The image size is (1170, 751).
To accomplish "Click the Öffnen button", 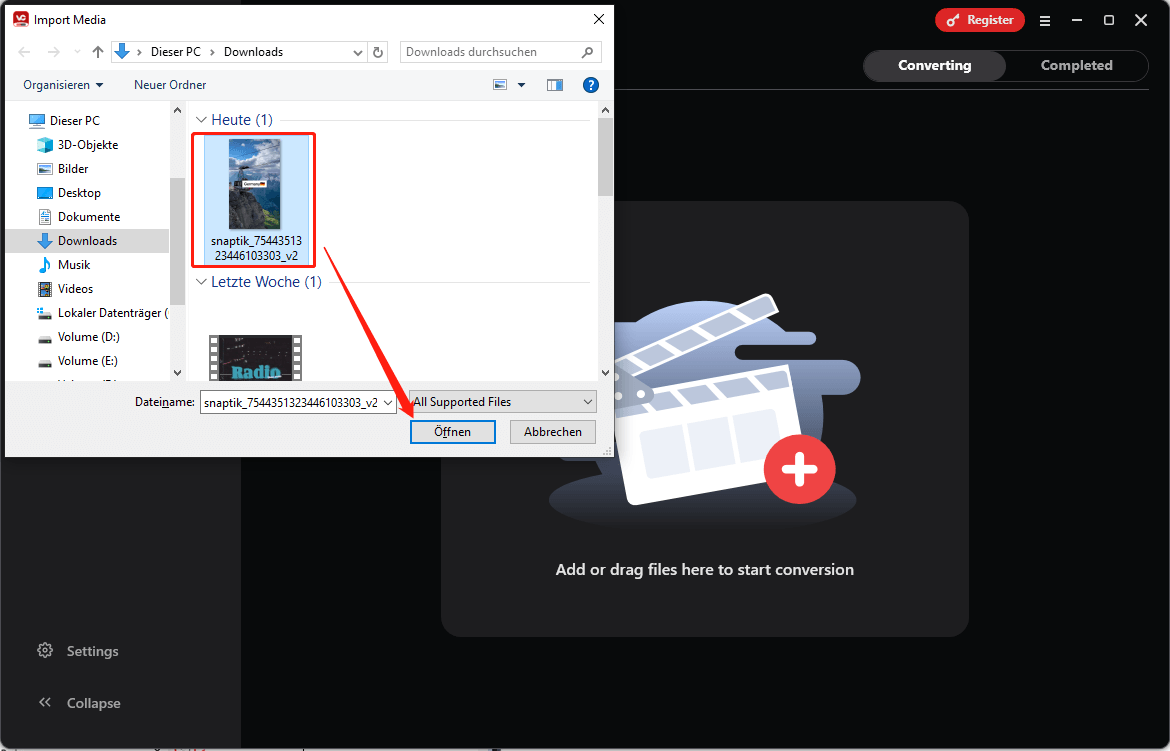I will click(x=452, y=431).
